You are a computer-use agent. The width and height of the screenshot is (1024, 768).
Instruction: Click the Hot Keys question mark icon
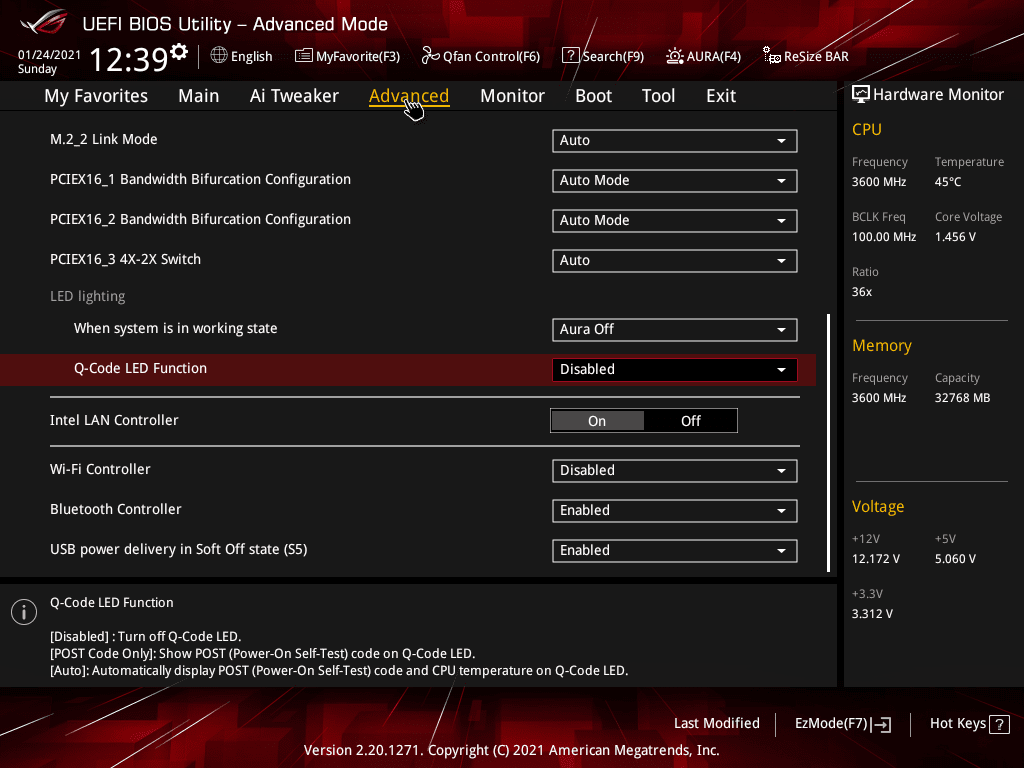[999, 724]
